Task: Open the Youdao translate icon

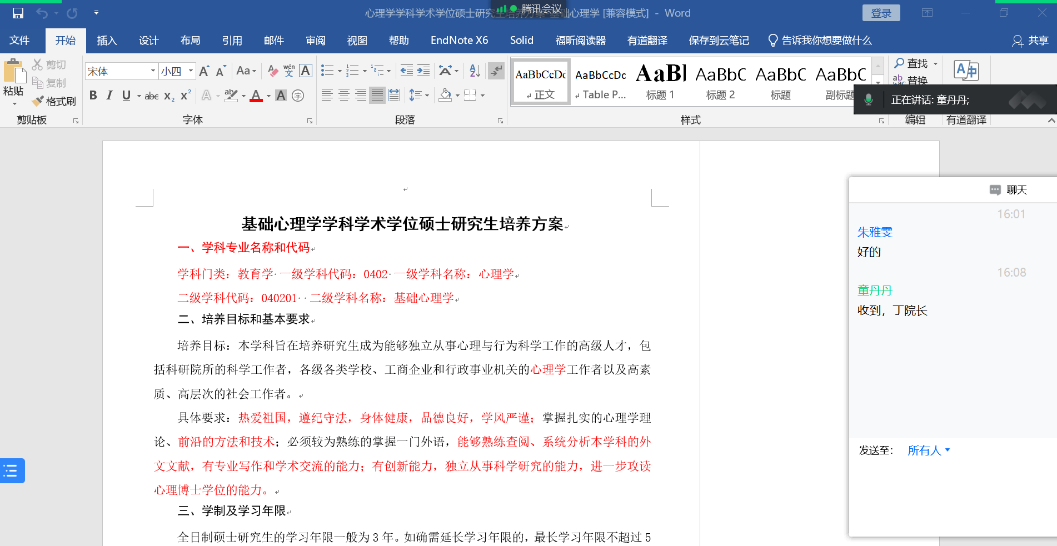Action: pos(966,71)
